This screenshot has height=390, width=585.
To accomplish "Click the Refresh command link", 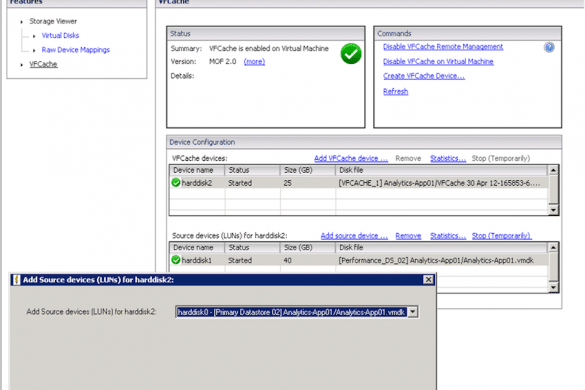I will point(395,91).
